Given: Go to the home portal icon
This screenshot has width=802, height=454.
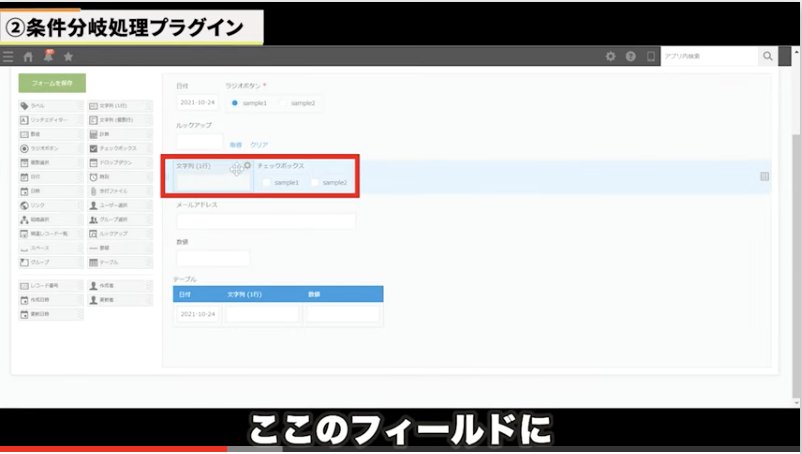Looking at the screenshot, I should click(29, 57).
